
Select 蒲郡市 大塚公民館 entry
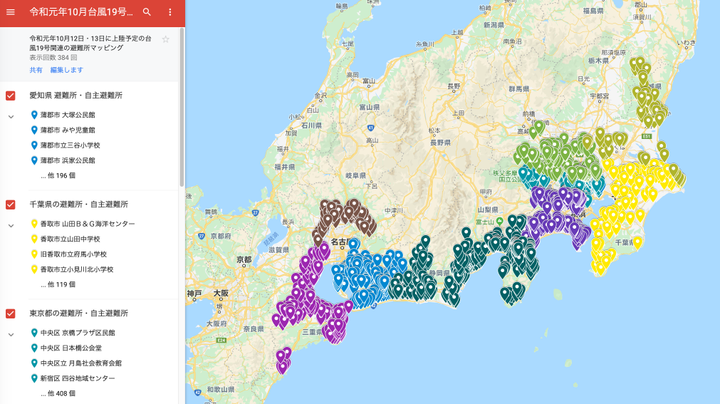pyautogui.click(x=68, y=115)
